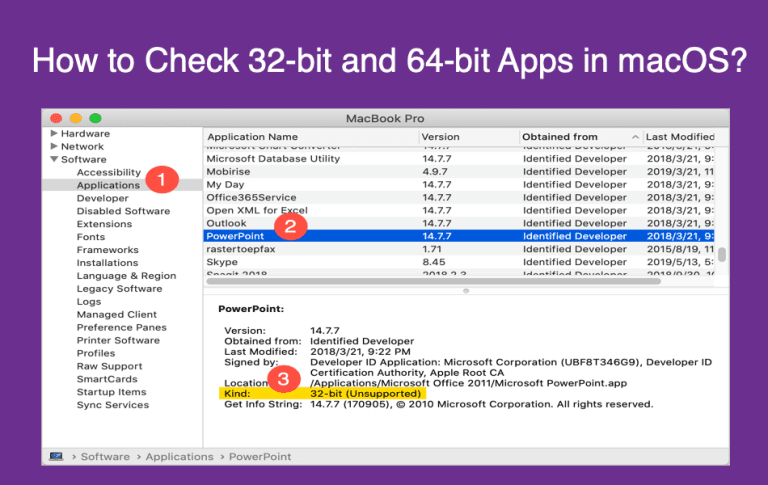Select the Mobirise application row
Screen dimensions: 768x485
pos(458,171)
